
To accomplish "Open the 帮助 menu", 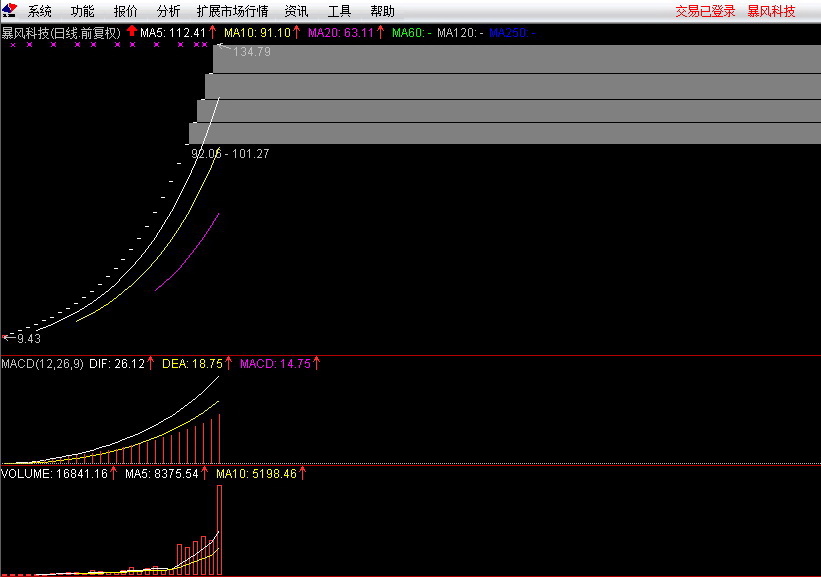I will [382, 11].
